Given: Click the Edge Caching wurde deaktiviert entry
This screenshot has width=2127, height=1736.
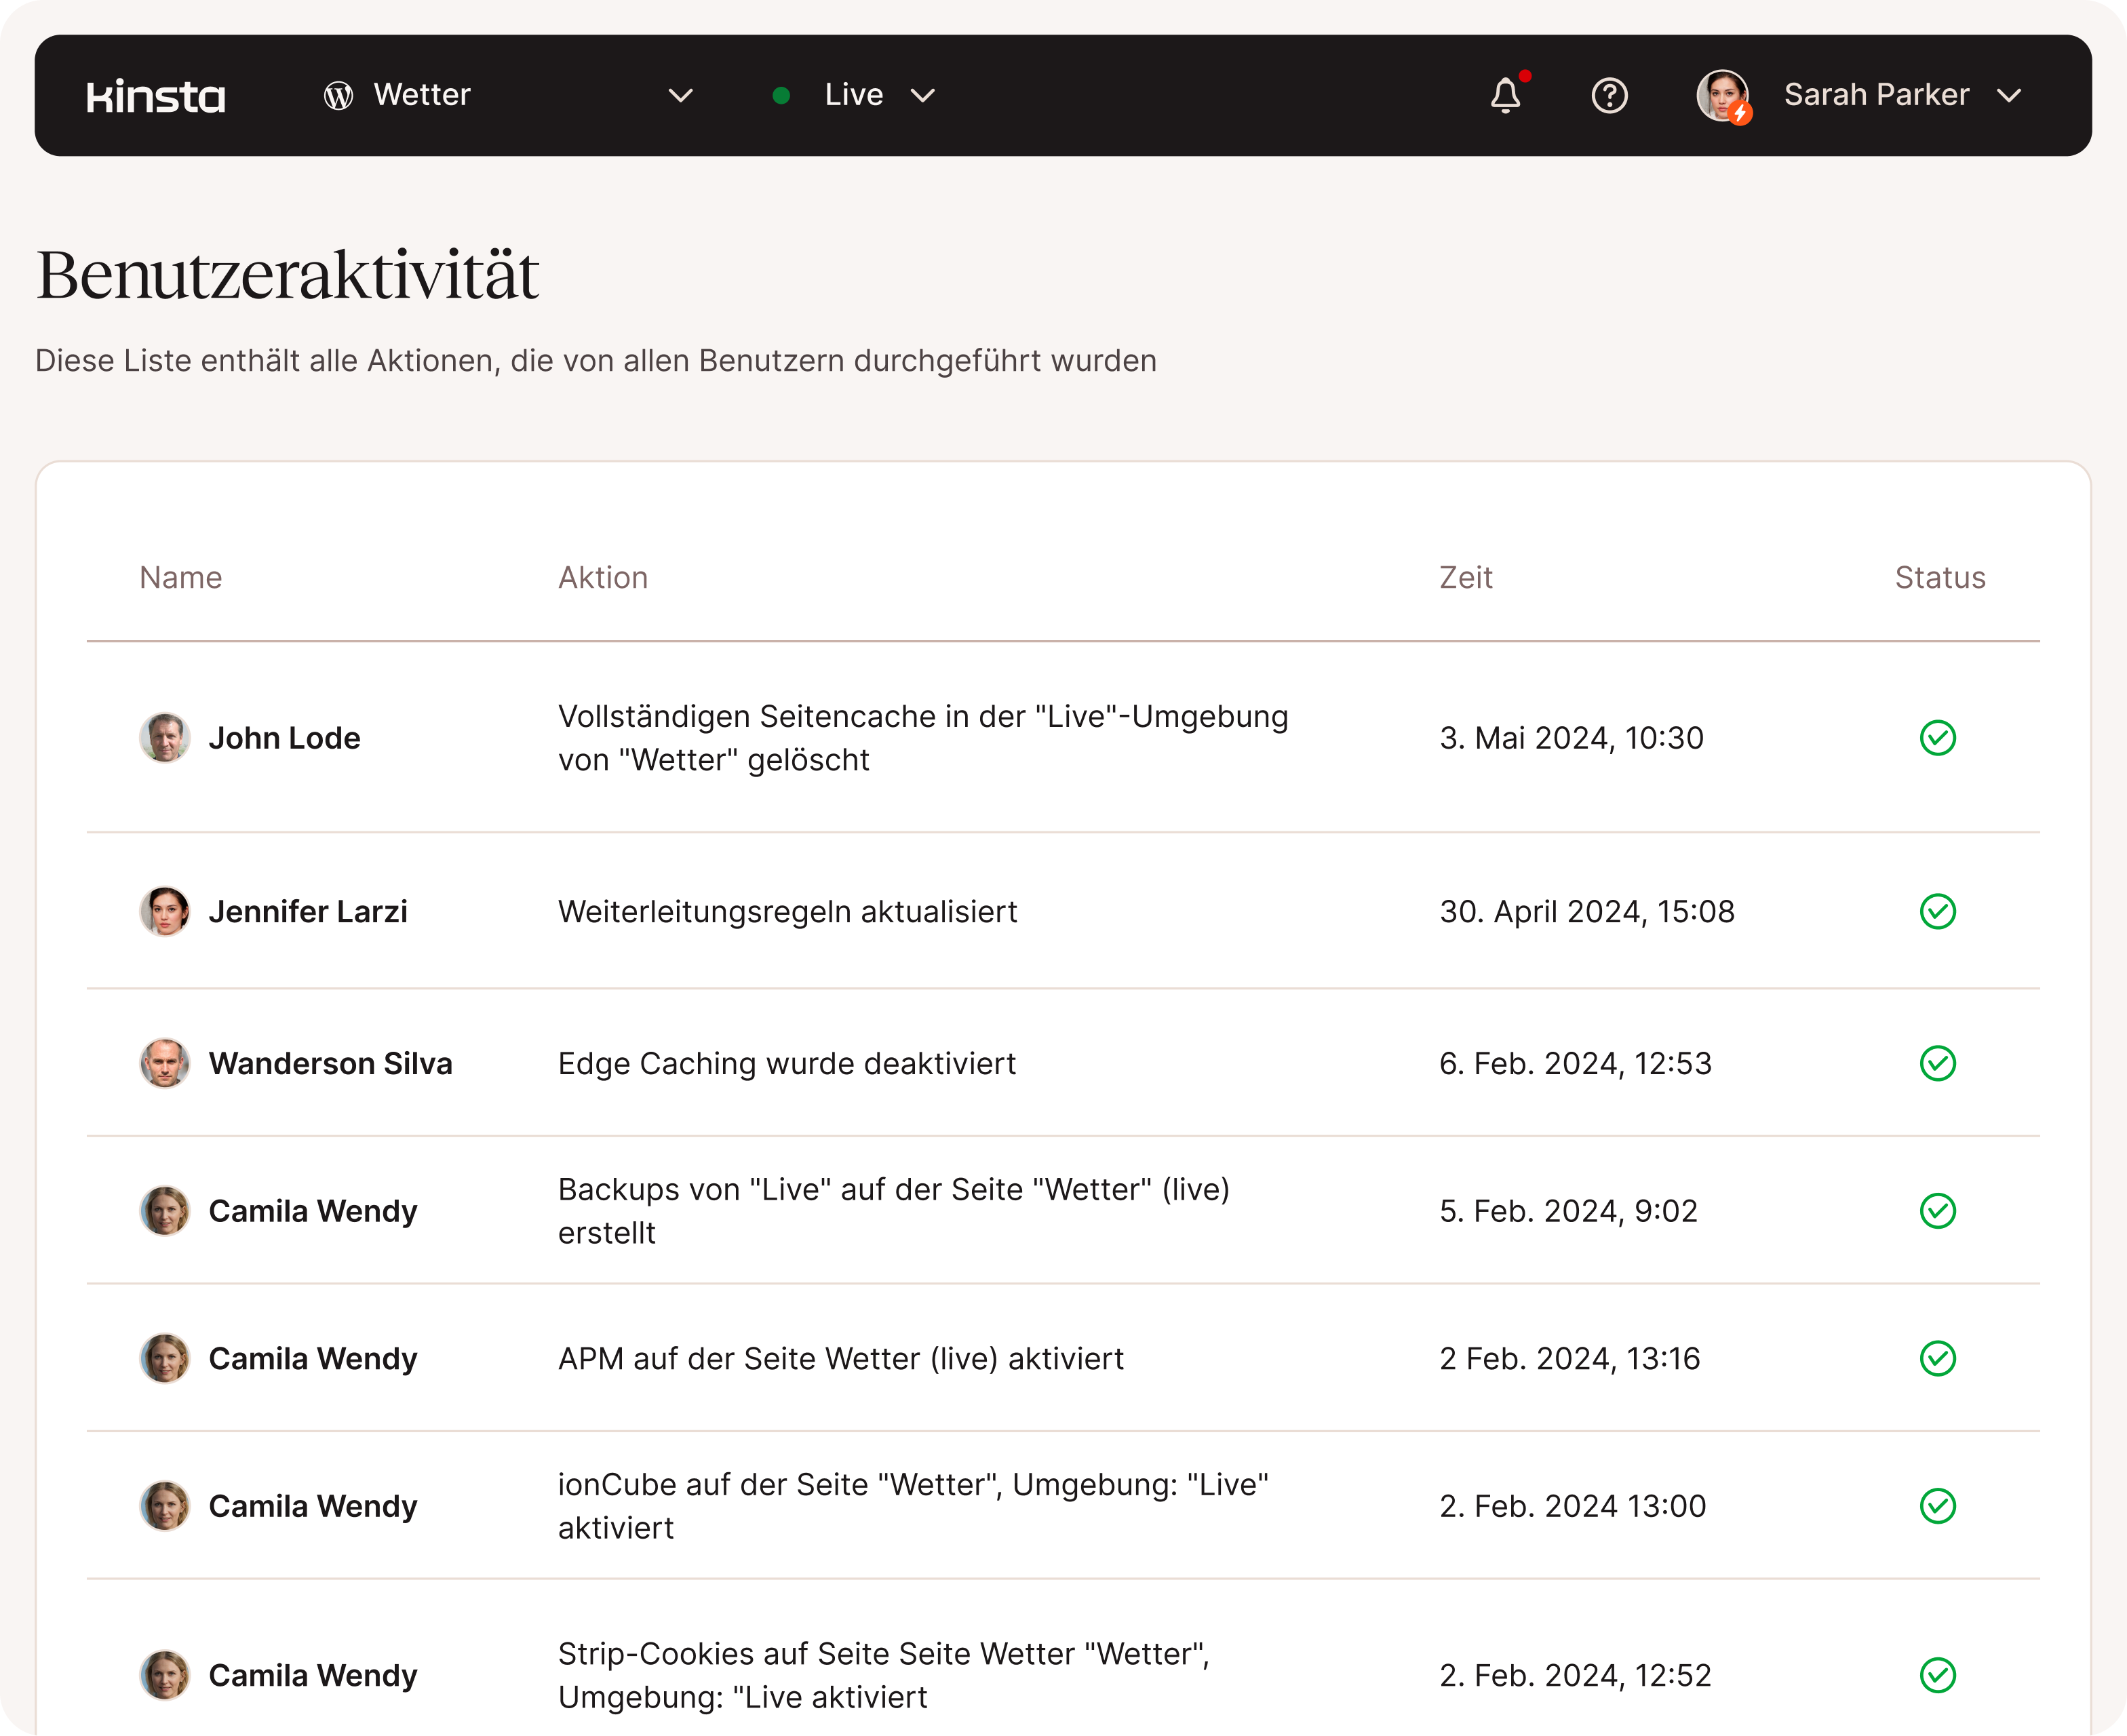Looking at the screenshot, I should tap(786, 1063).
